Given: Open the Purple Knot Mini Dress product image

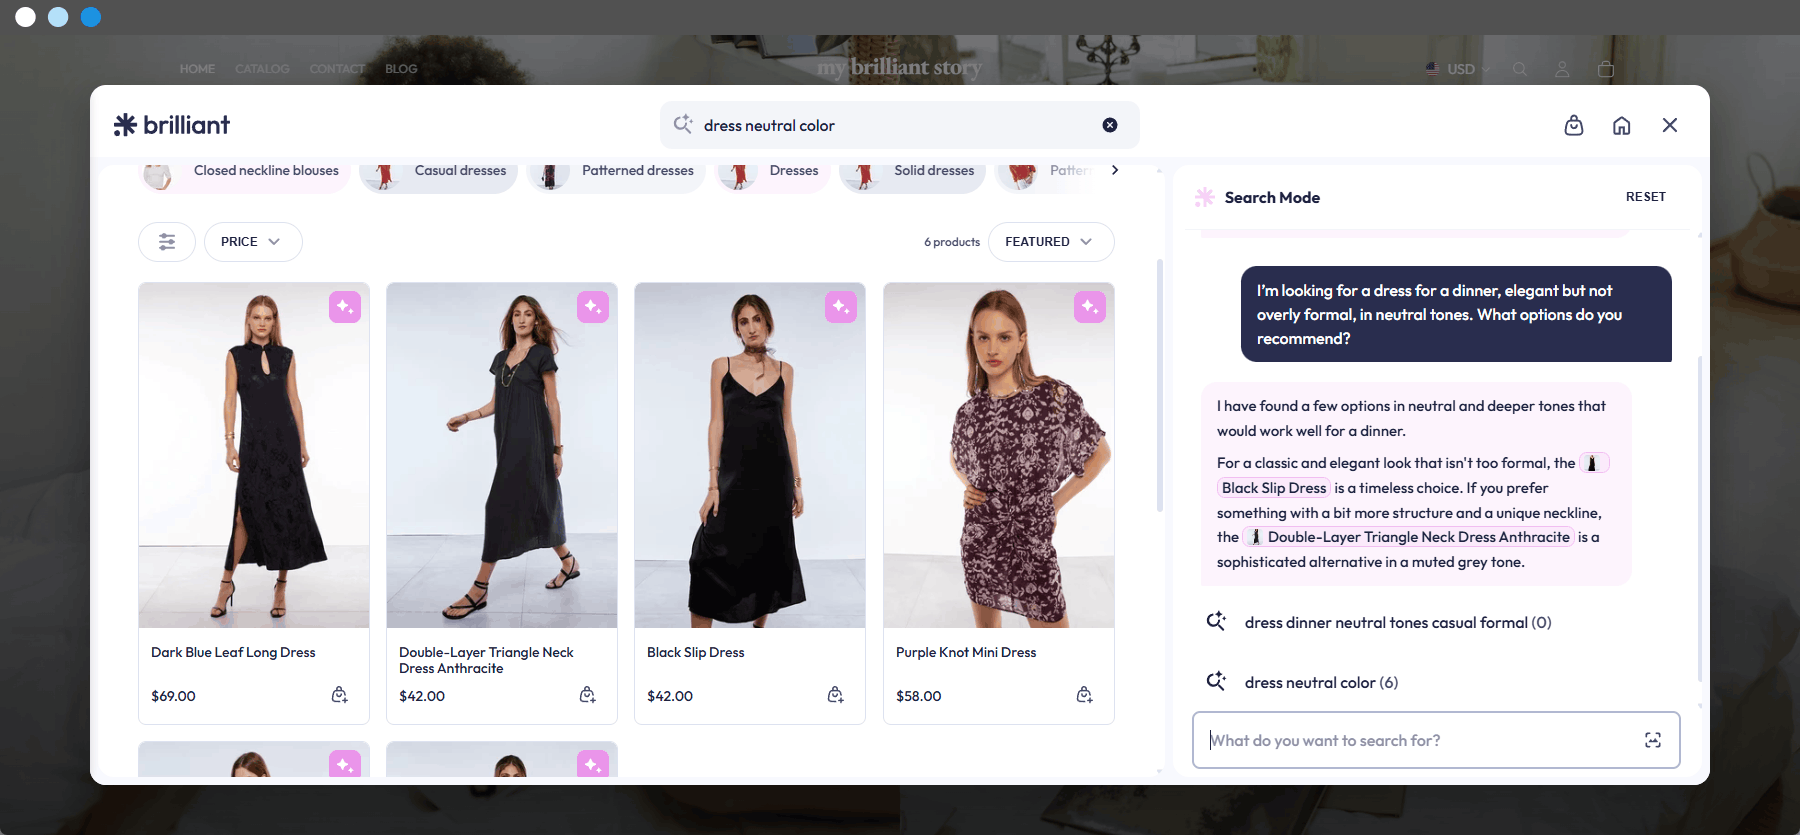Looking at the screenshot, I should tap(999, 455).
